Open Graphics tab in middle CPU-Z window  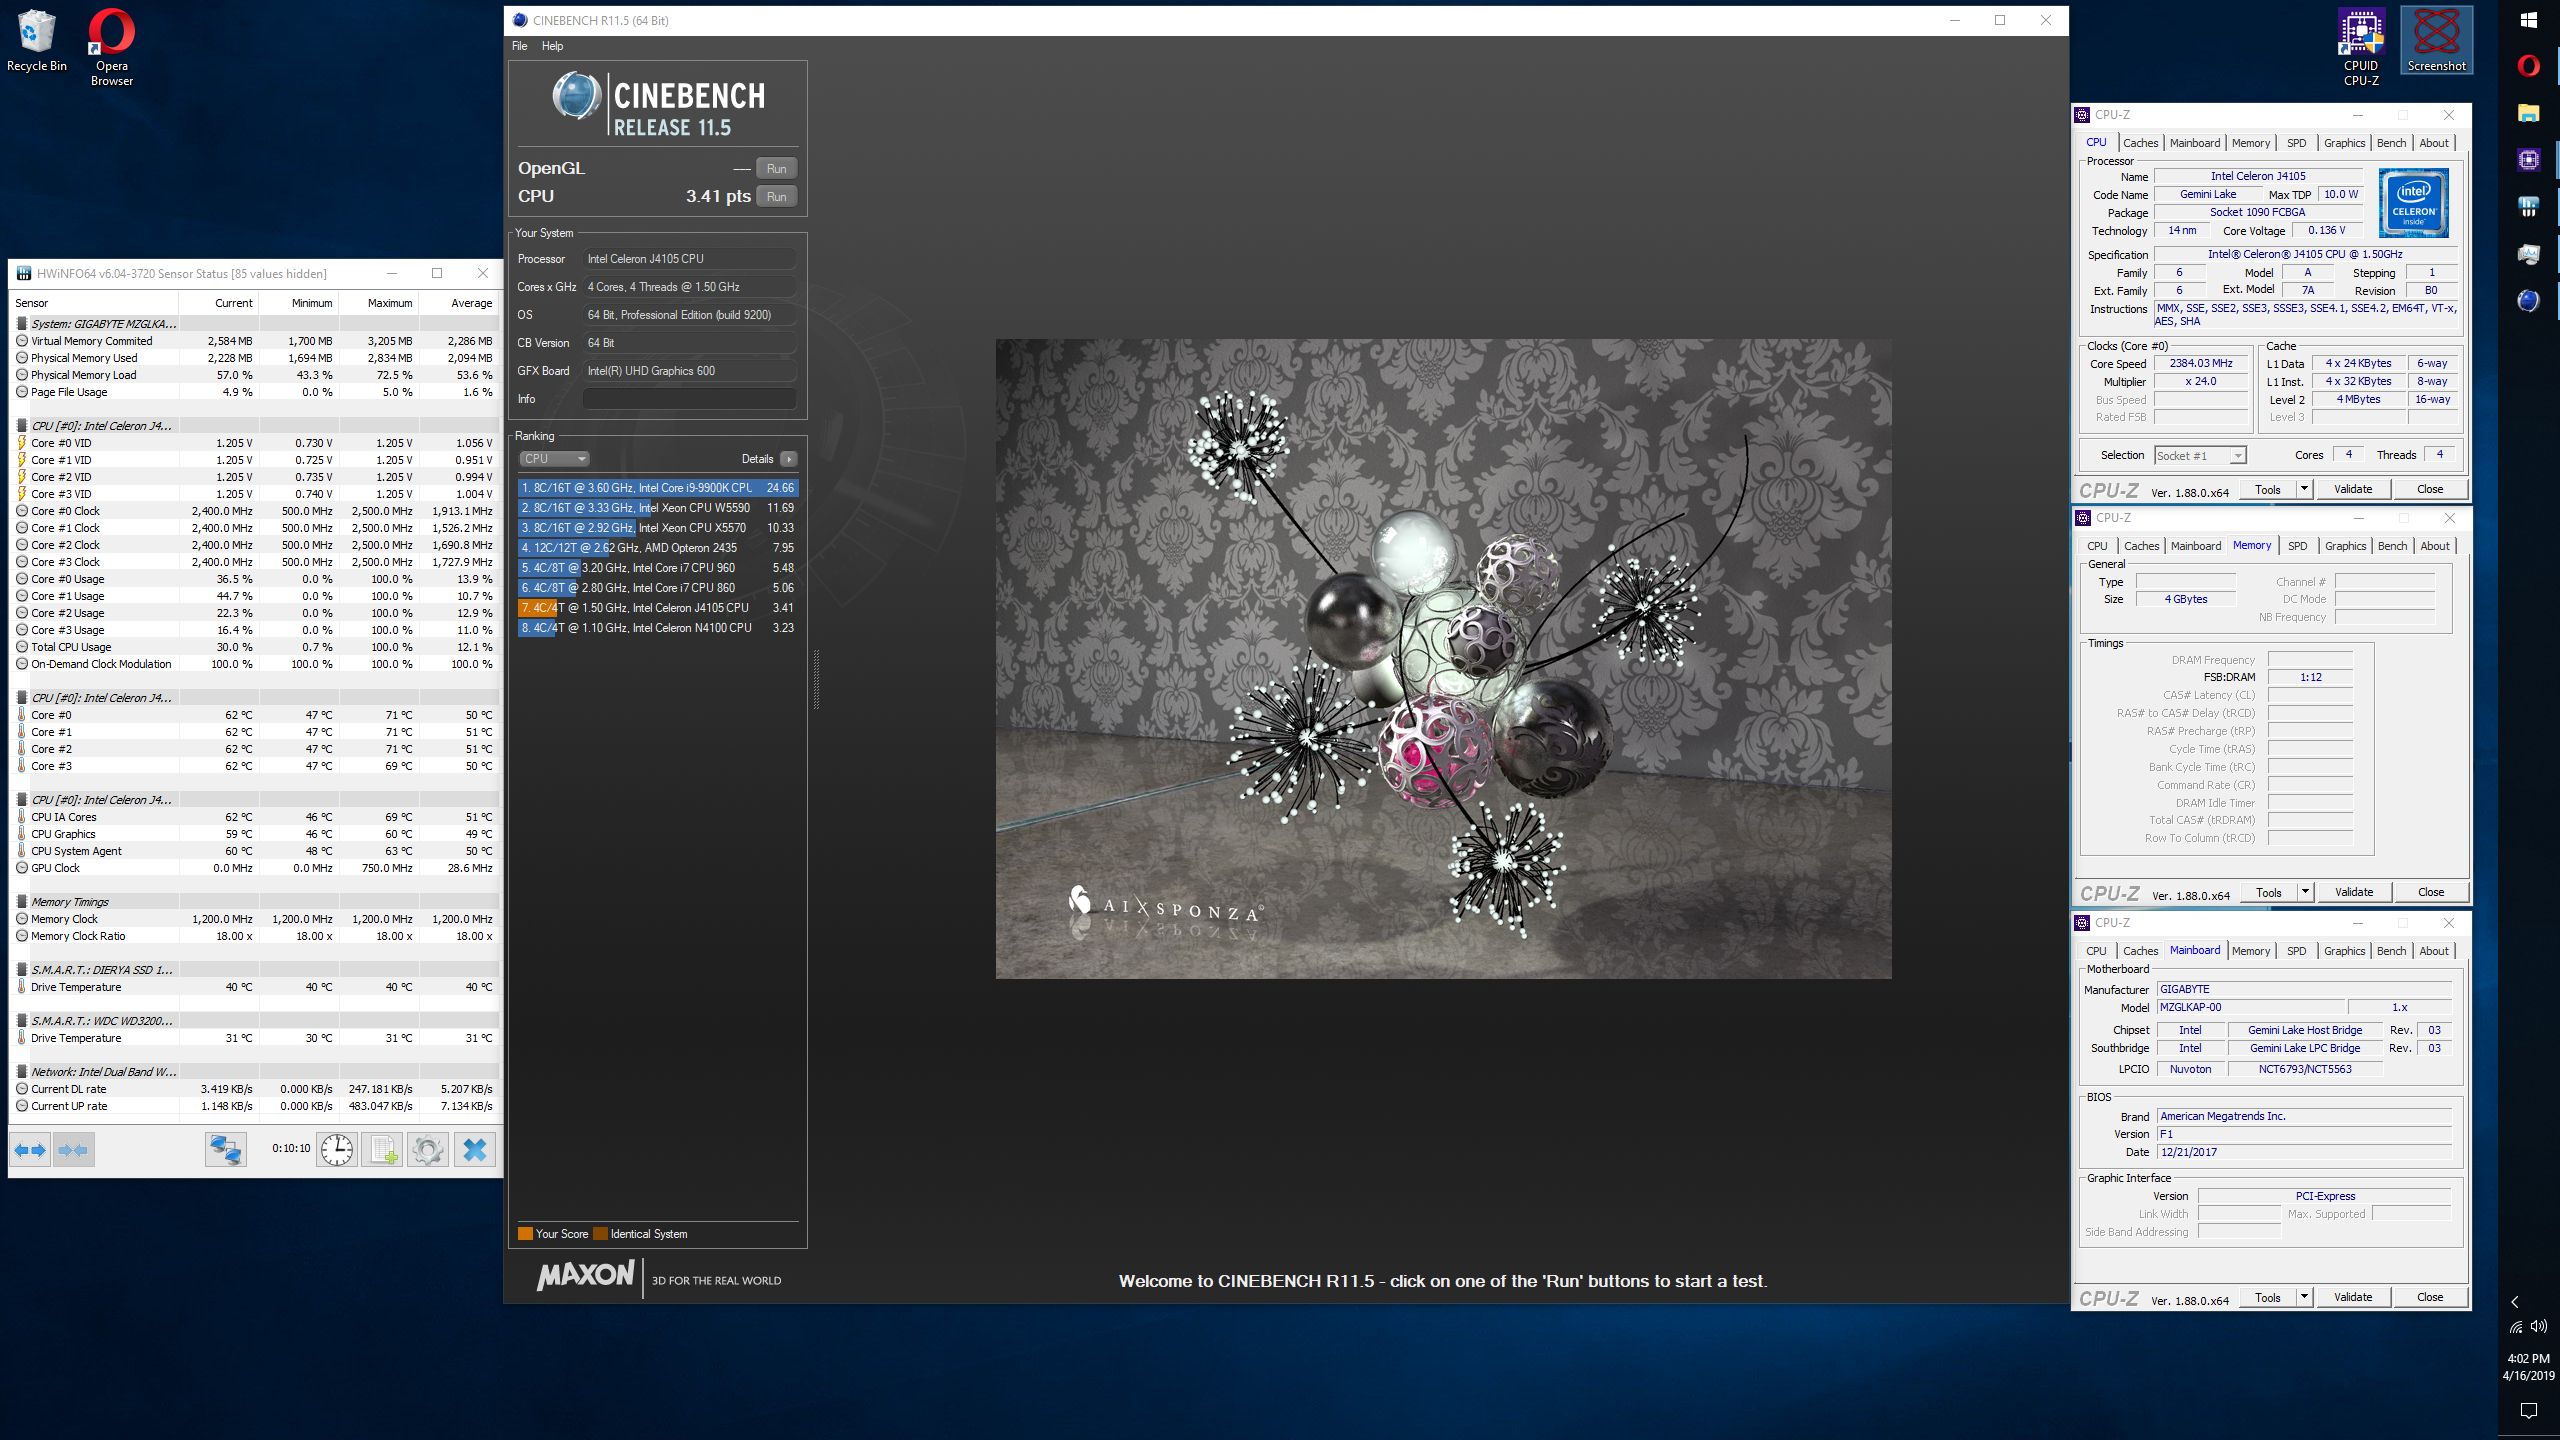(2345, 546)
